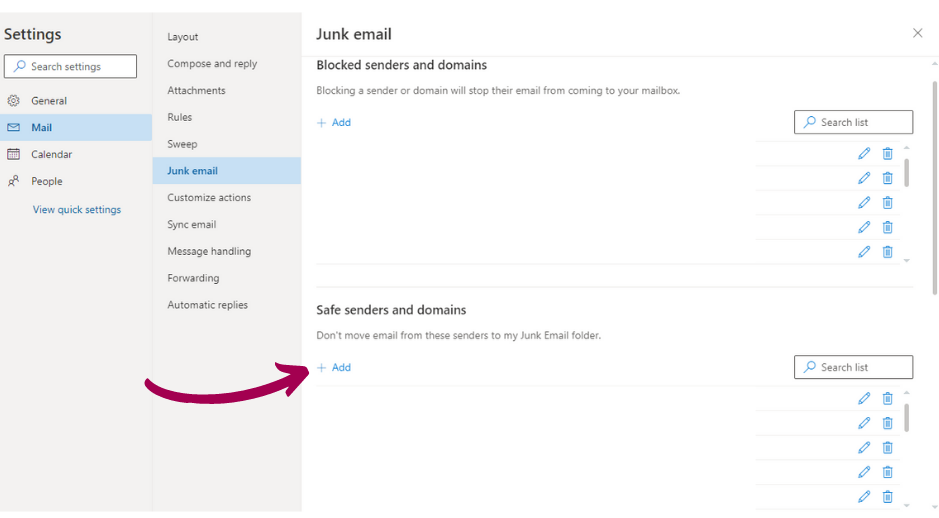Open Sync email settings
This screenshot has height=518, width=939.
click(x=226, y=224)
